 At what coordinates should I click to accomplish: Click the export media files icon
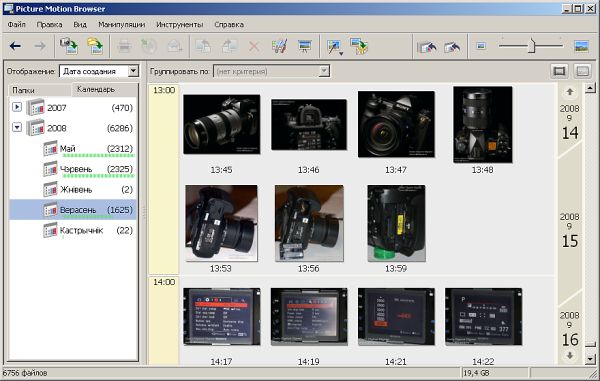pos(359,46)
